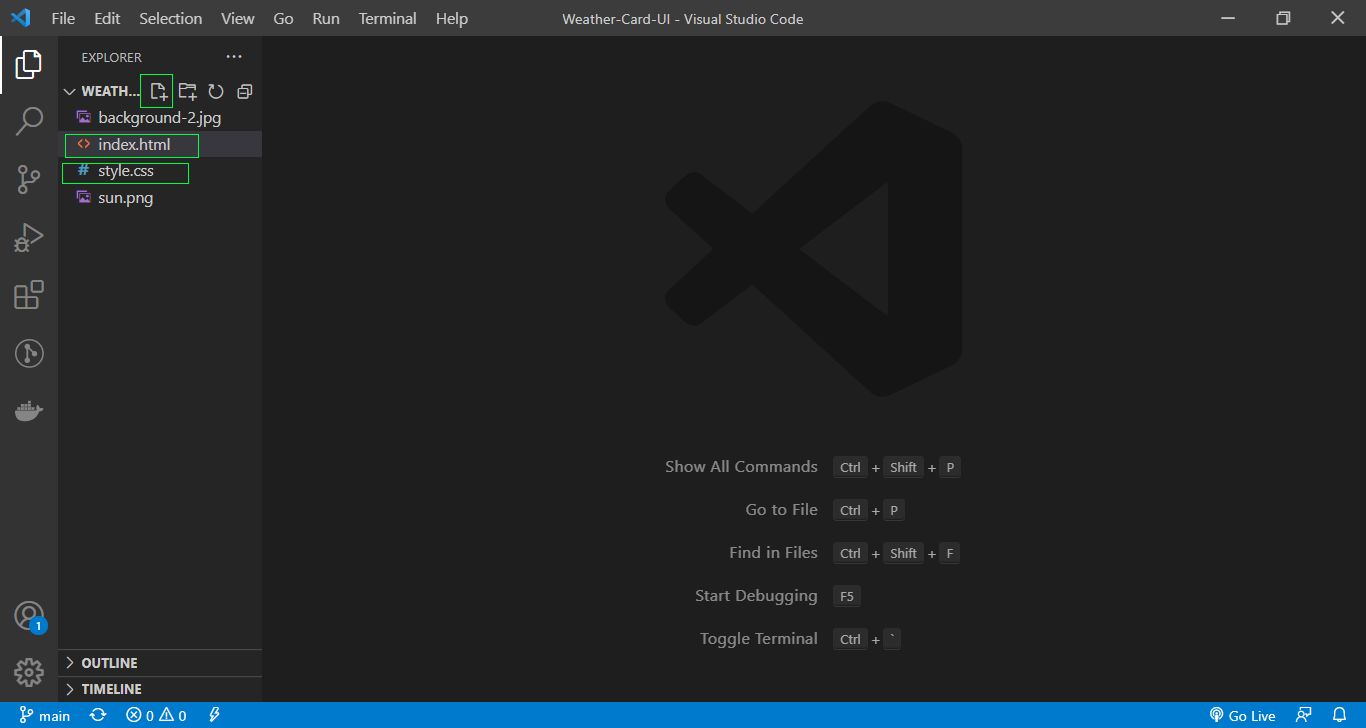
Task: Open the Search view in activity bar
Action: [x=28, y=122]
